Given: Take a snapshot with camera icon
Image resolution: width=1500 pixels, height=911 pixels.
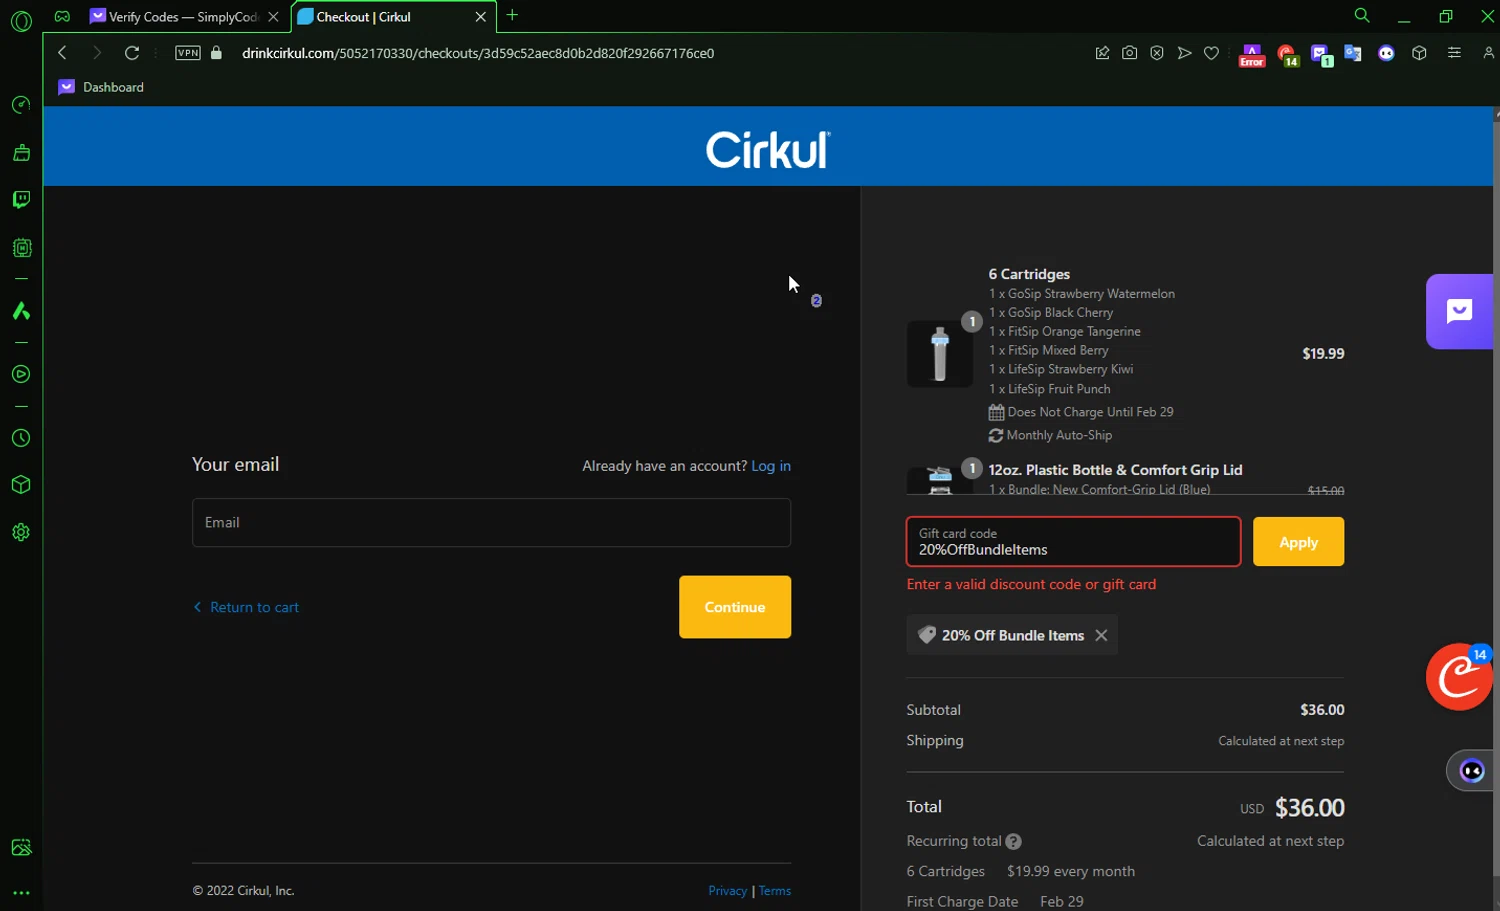Looking at the screenshot, I should [1129, 53].
